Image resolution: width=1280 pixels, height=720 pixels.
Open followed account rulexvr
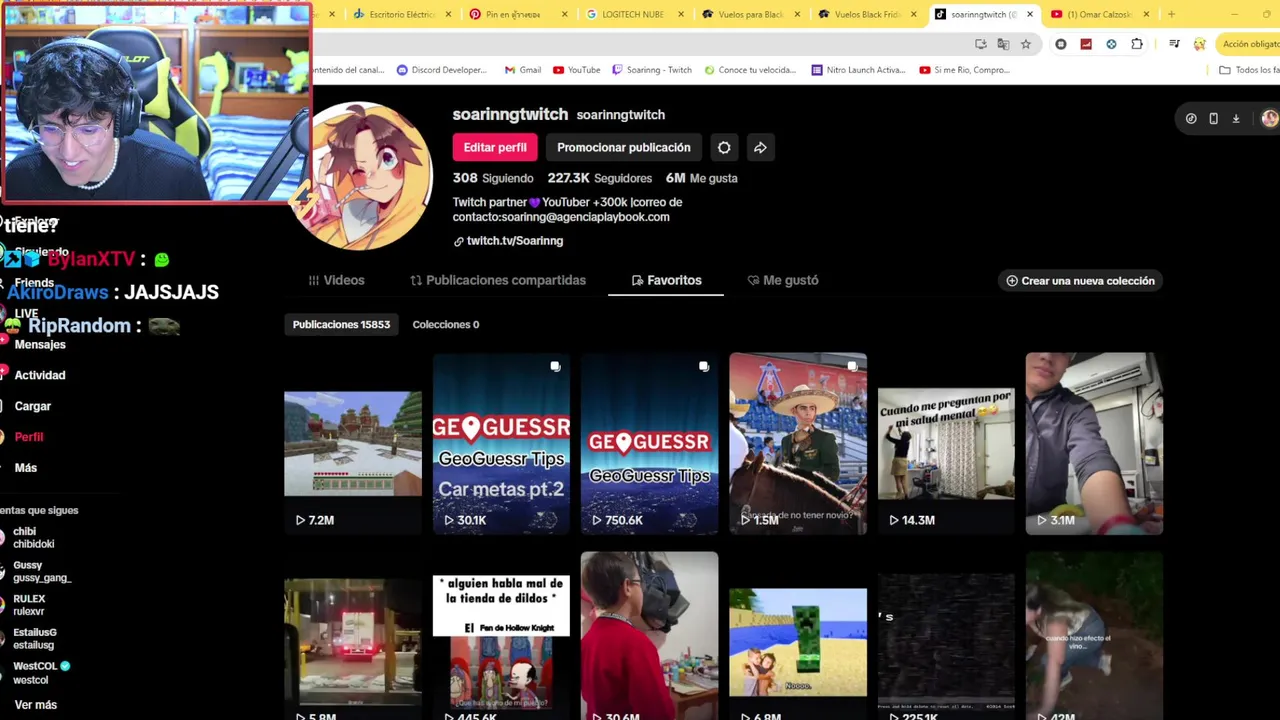click(28, 605)
